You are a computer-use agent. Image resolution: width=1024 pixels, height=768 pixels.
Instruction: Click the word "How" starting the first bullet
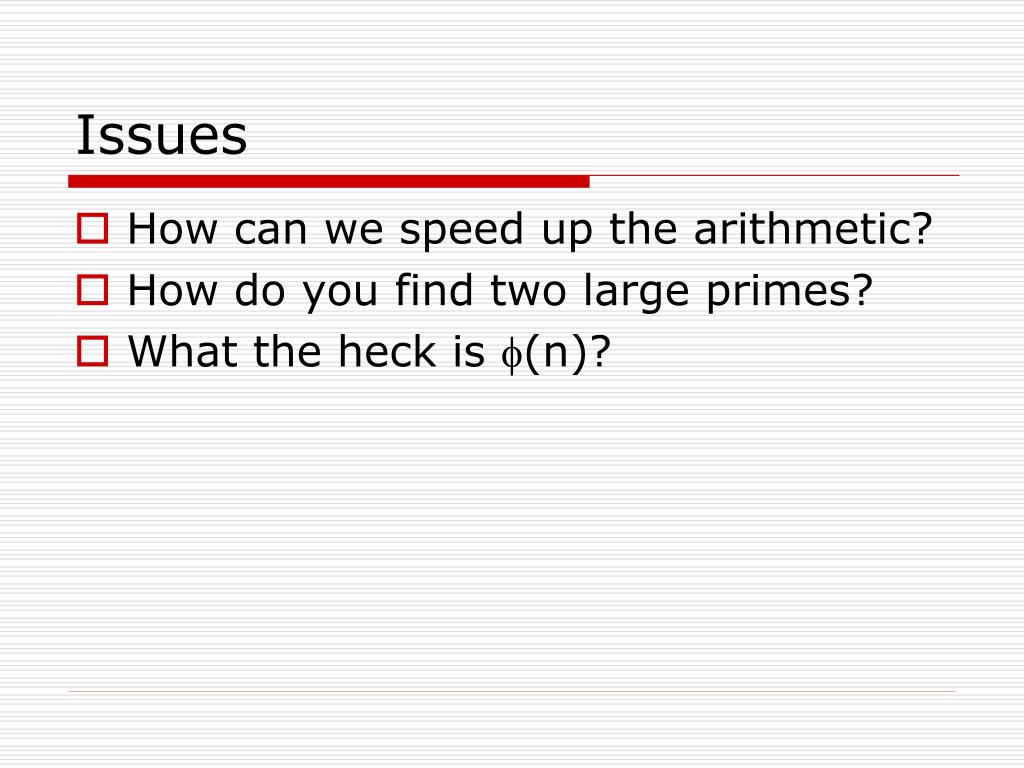point(172,229)
